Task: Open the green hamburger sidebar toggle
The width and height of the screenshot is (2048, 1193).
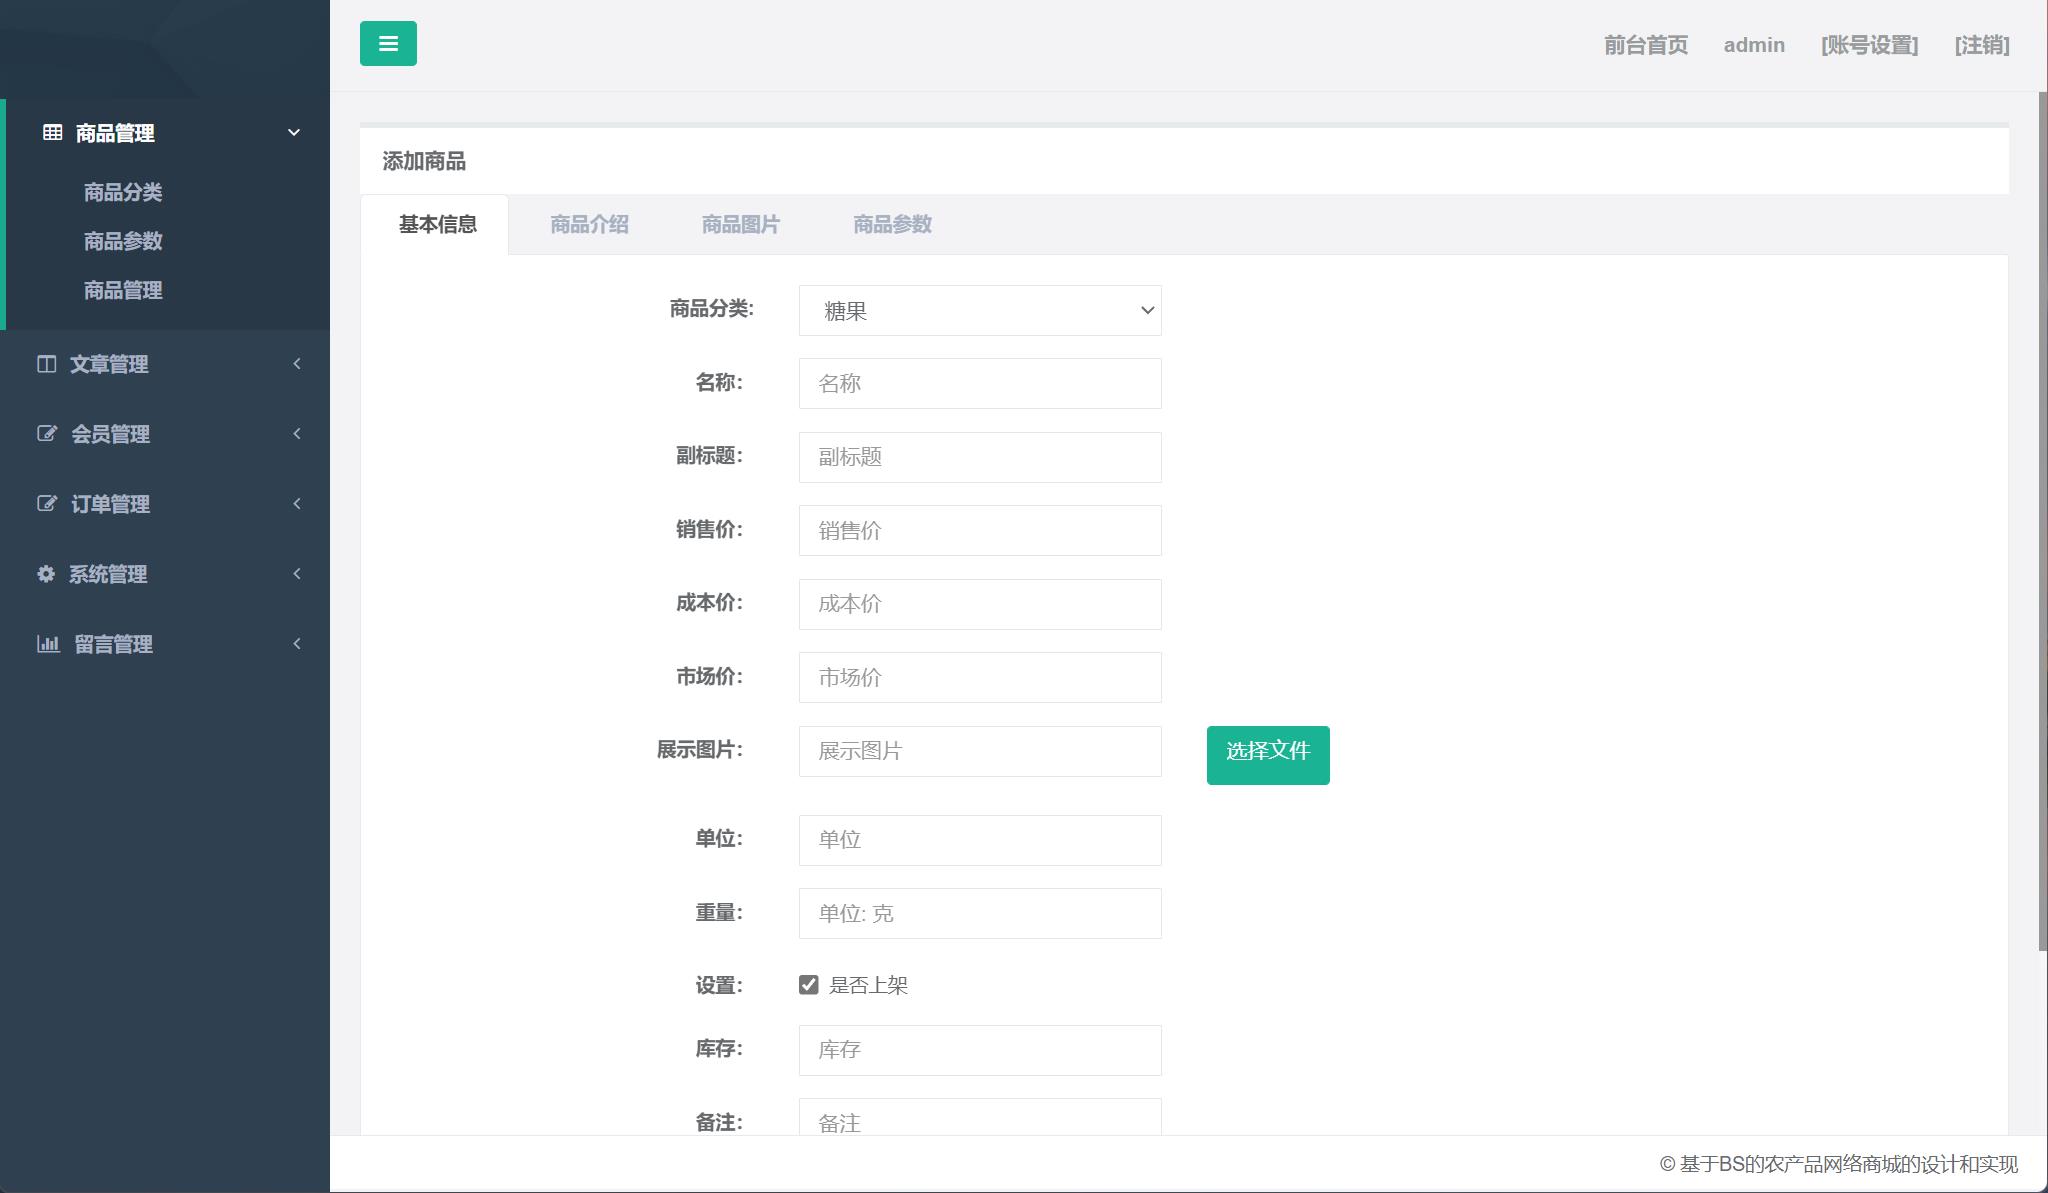Action: [388, 43]
